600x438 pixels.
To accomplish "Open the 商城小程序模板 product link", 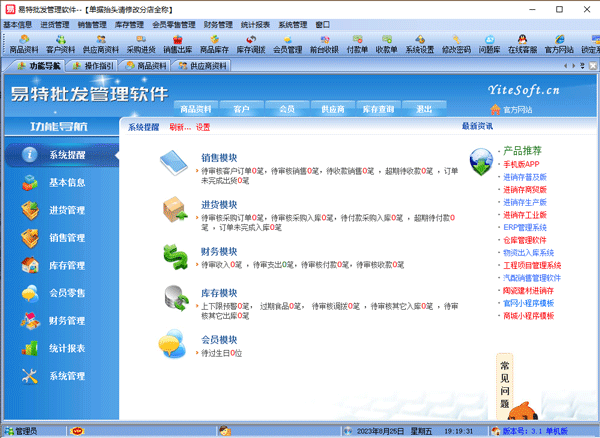I will click(x=528, y=316).
